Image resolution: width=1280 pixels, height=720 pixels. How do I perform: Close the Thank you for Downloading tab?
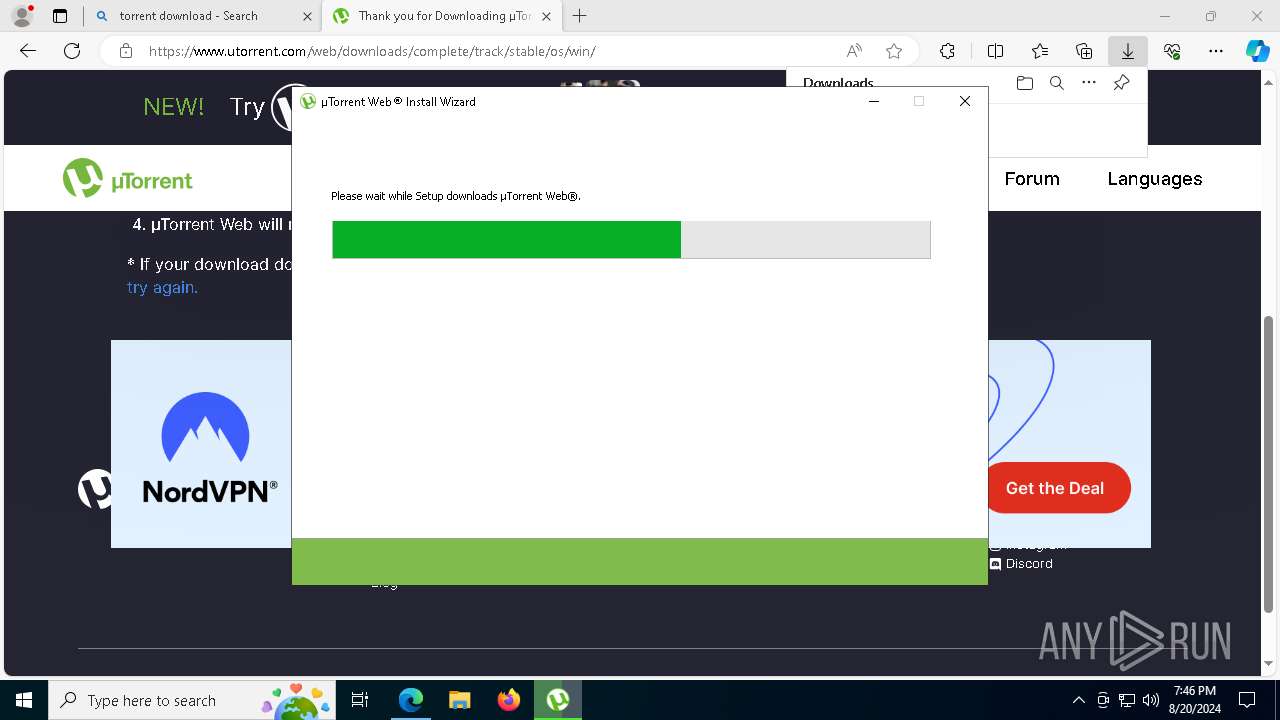[546, 16]
